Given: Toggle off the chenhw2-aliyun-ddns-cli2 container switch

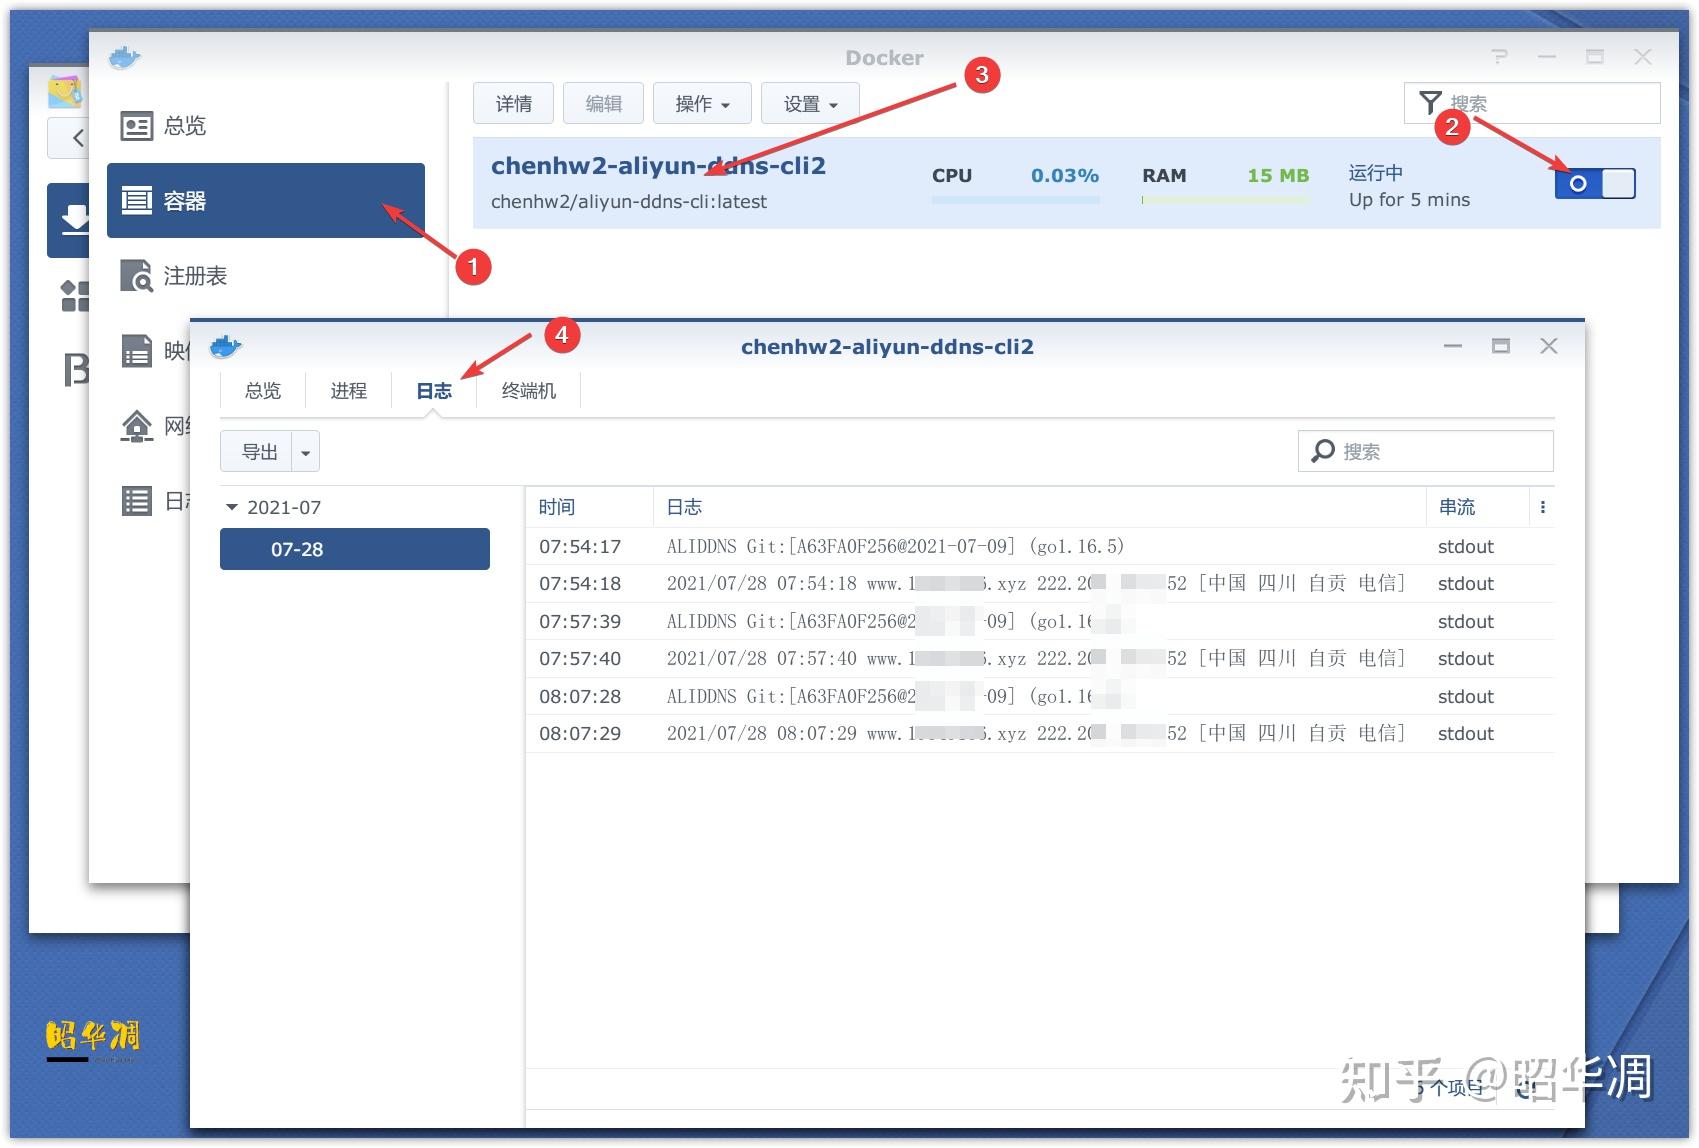Looking at the screenshot, I should pyautogui.click(x=1595, y=183).
